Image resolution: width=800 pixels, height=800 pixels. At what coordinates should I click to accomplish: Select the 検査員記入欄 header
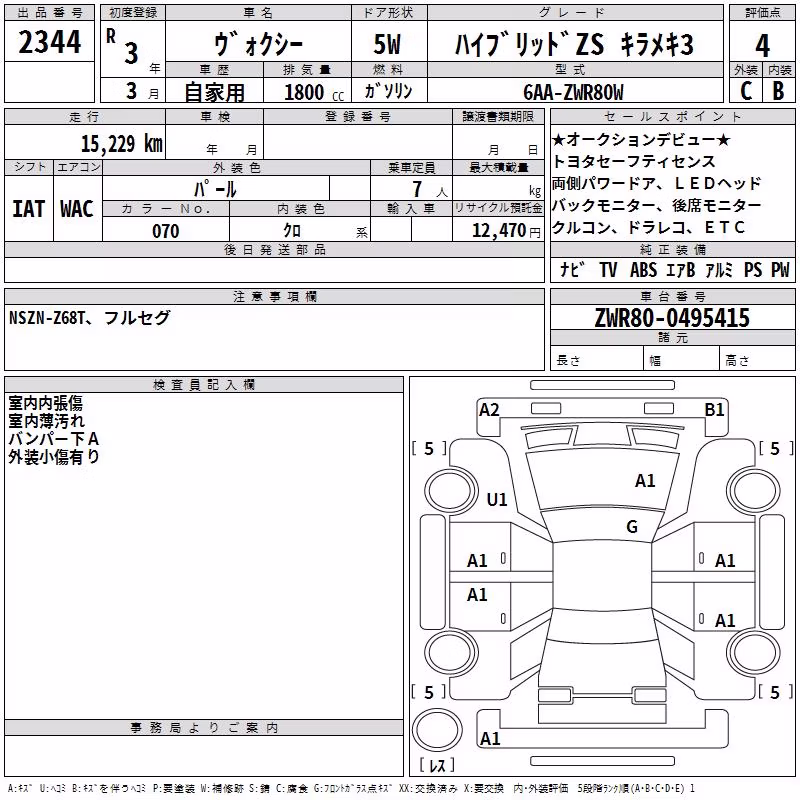[204, 385]
